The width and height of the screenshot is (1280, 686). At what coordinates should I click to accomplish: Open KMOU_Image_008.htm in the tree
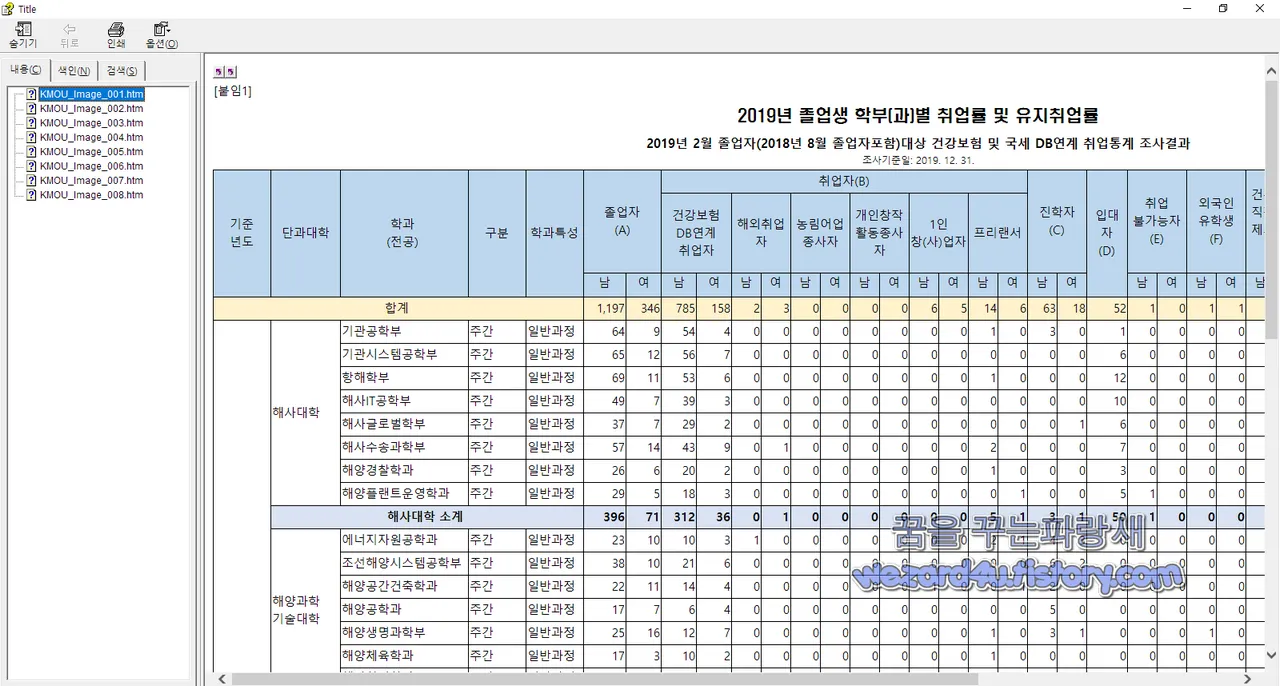[91, 195]
